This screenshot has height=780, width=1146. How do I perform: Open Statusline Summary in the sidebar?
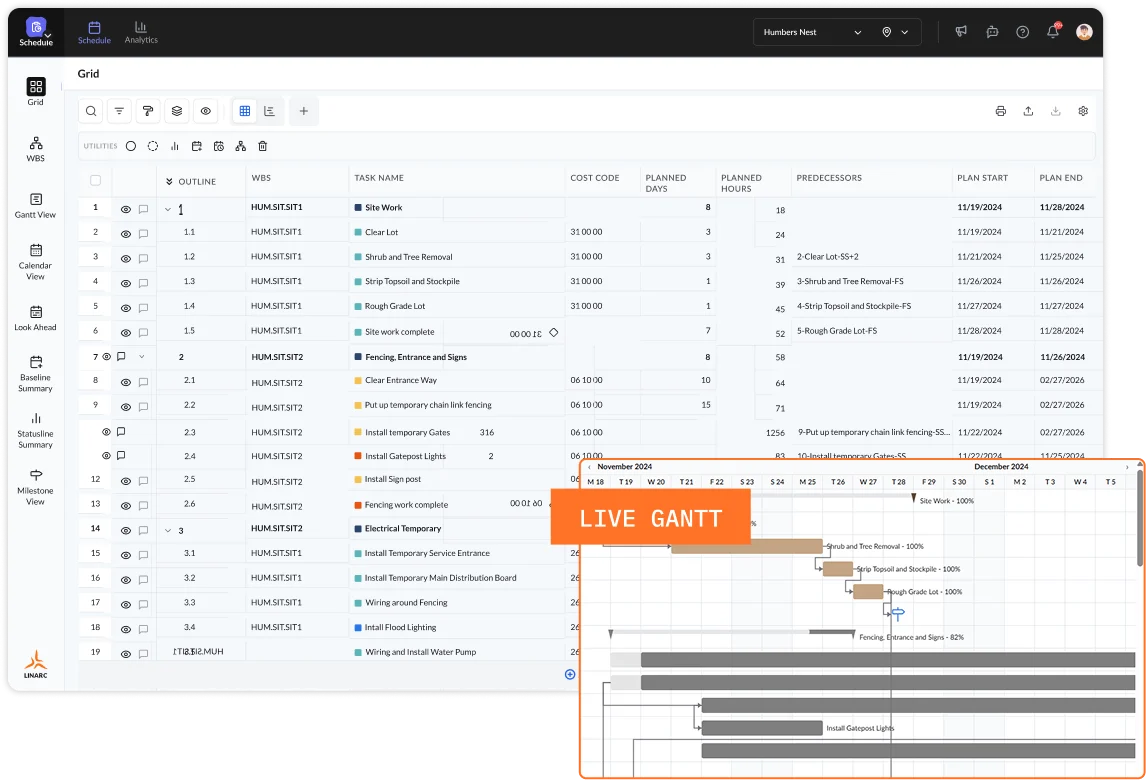(x=36, y=431)
